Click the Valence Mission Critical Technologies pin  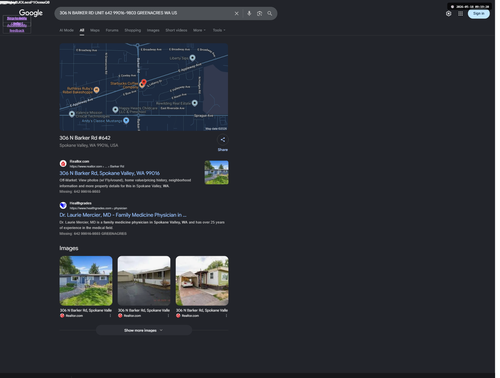[72, 114]
